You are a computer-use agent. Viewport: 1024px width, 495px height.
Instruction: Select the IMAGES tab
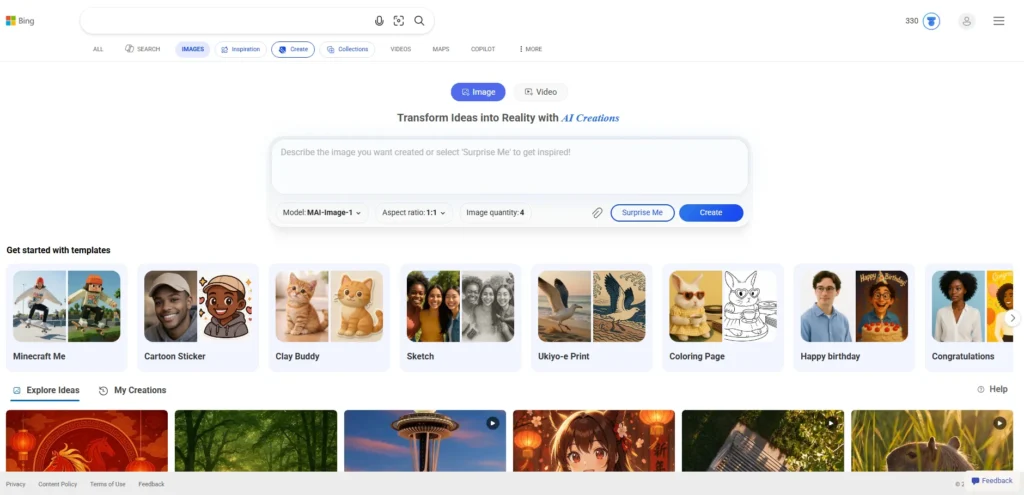pos(193,49)
